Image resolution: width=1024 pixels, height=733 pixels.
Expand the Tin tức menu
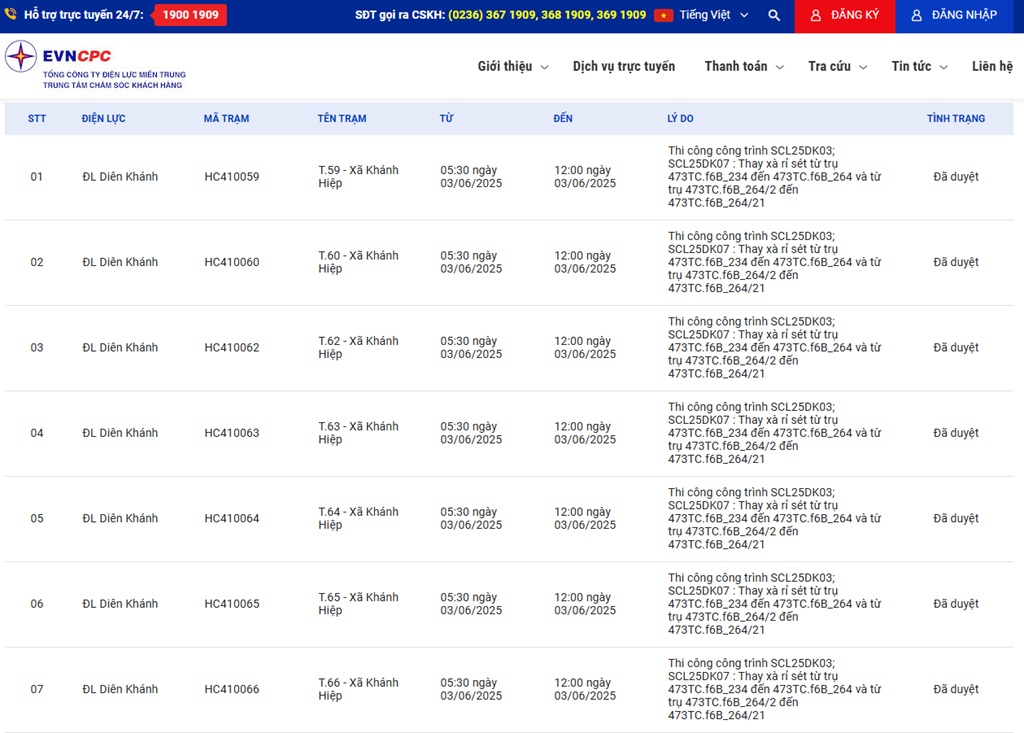point(919,67)
